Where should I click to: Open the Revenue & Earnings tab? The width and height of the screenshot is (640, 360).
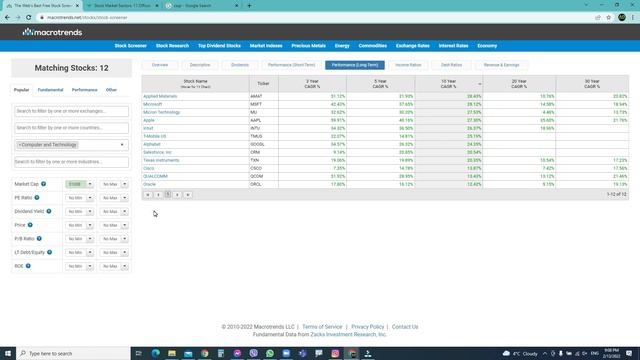click(502, 65)
